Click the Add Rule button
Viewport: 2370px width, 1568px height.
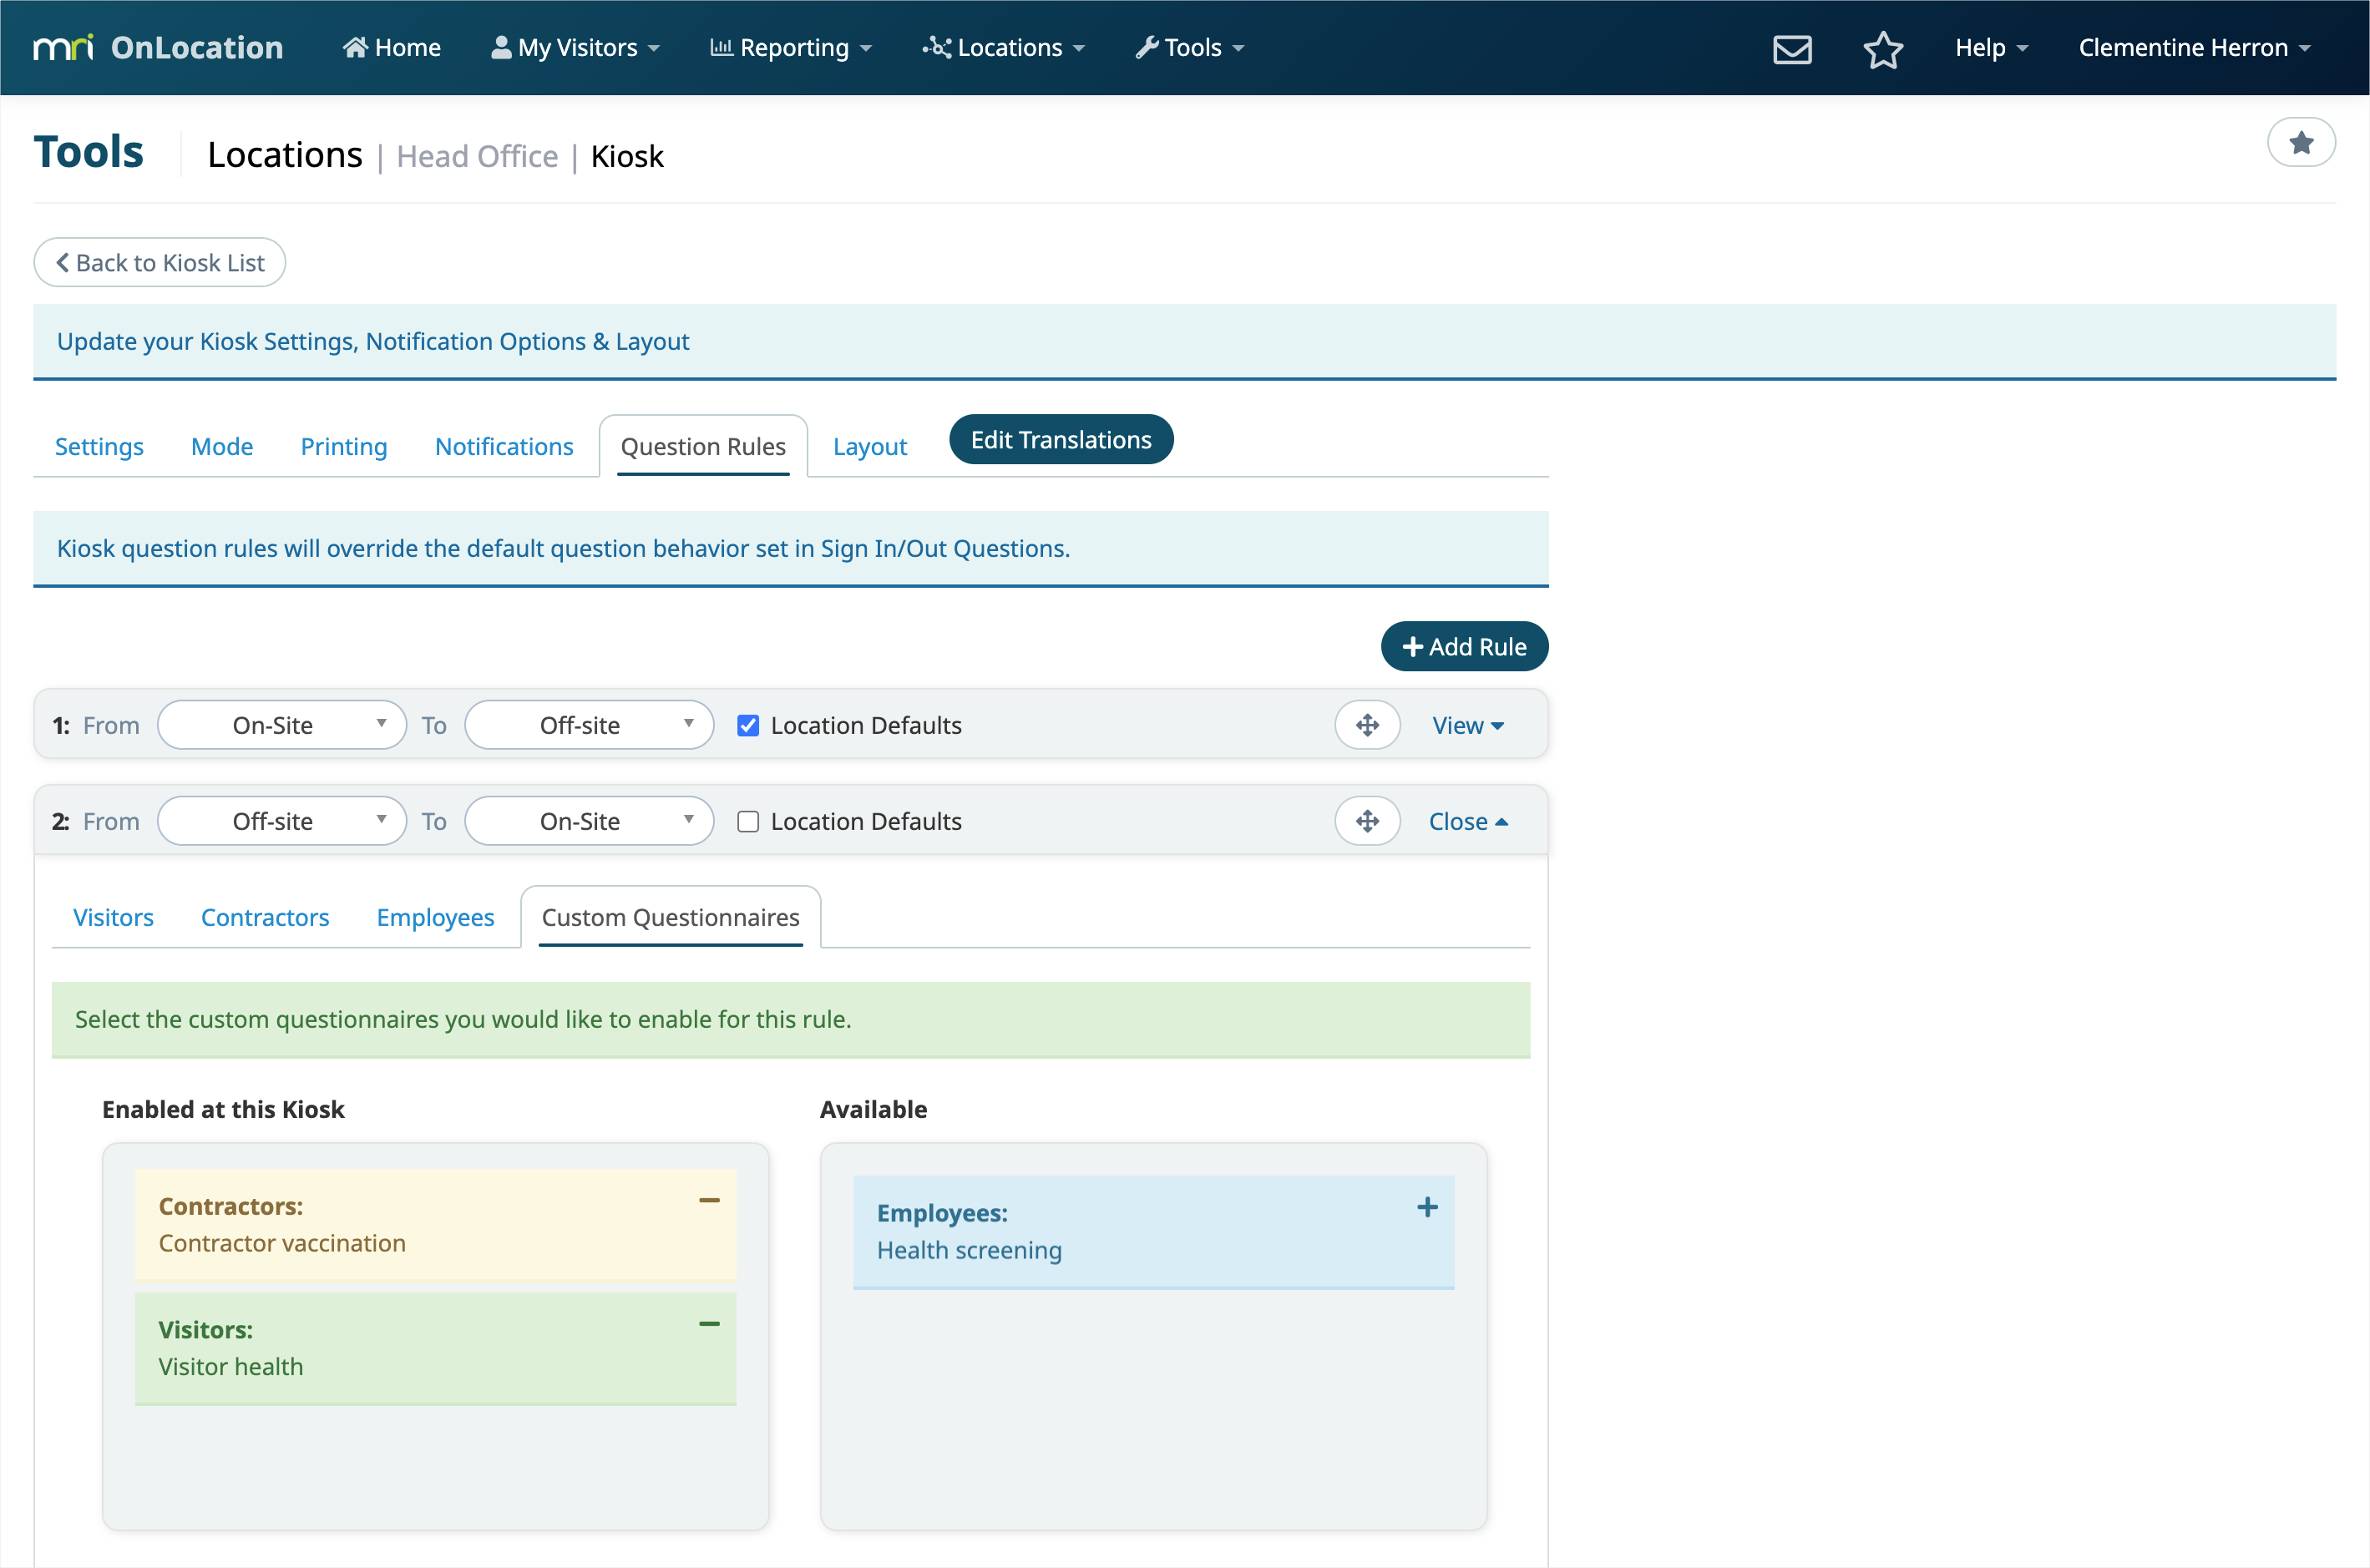click(1464, 646)
